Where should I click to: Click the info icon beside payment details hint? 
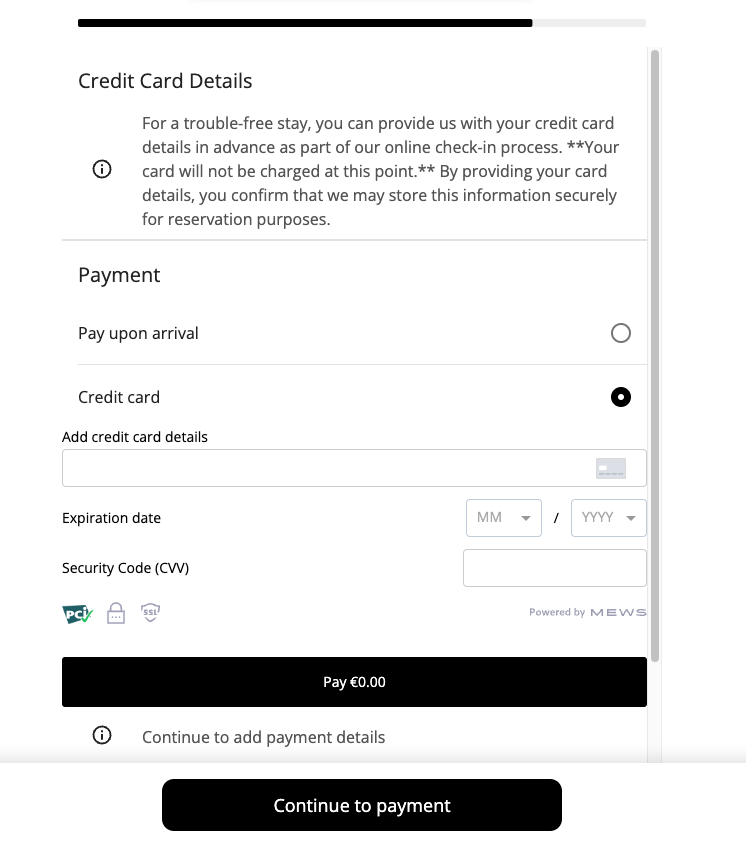click(x=101, y=736)
